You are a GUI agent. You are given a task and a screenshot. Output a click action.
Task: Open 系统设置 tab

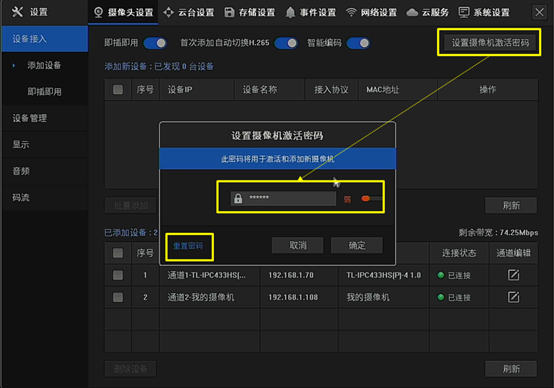[x=484, y=12]
